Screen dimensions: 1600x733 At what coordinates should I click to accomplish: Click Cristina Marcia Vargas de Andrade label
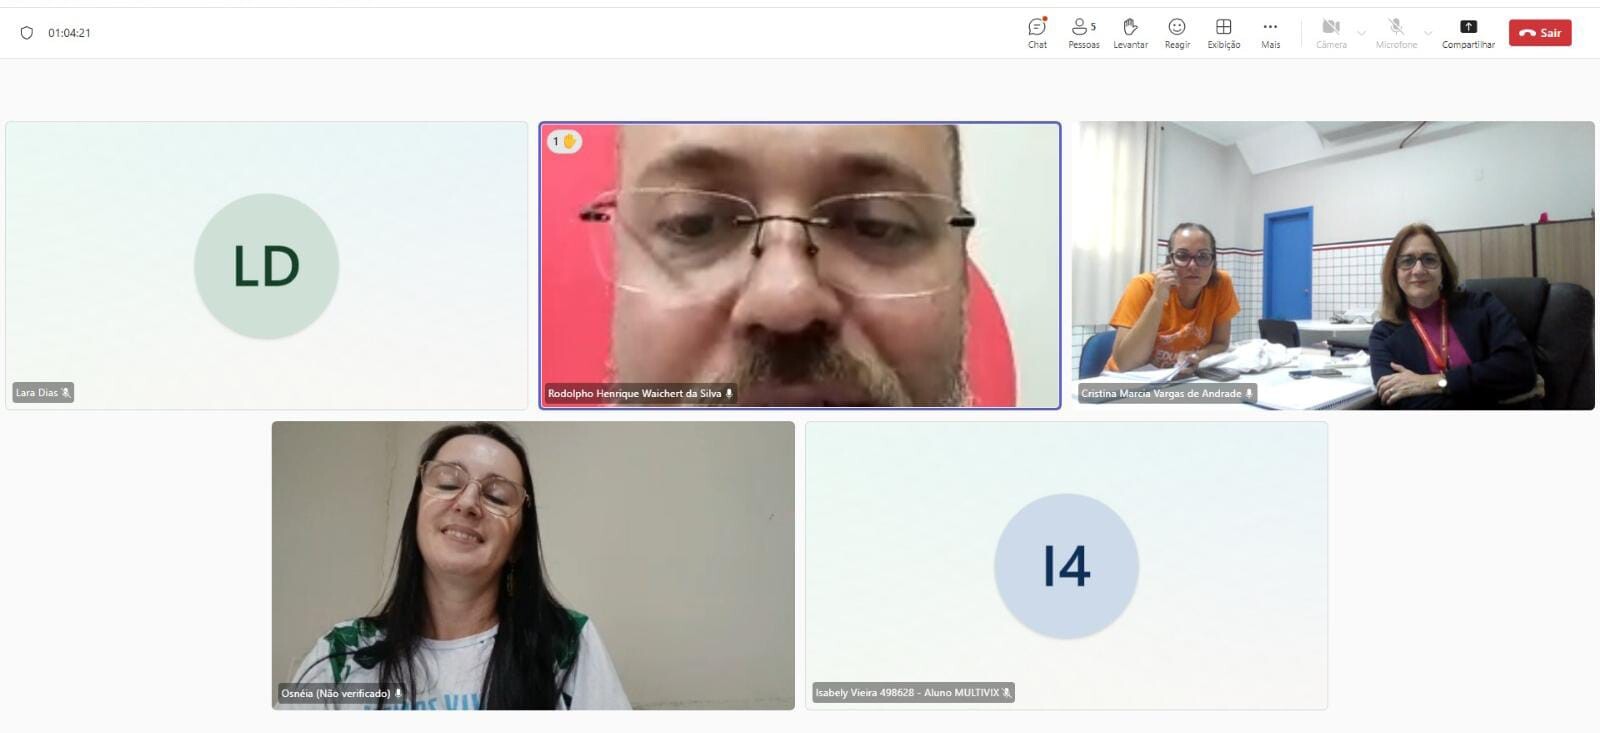1167,394
